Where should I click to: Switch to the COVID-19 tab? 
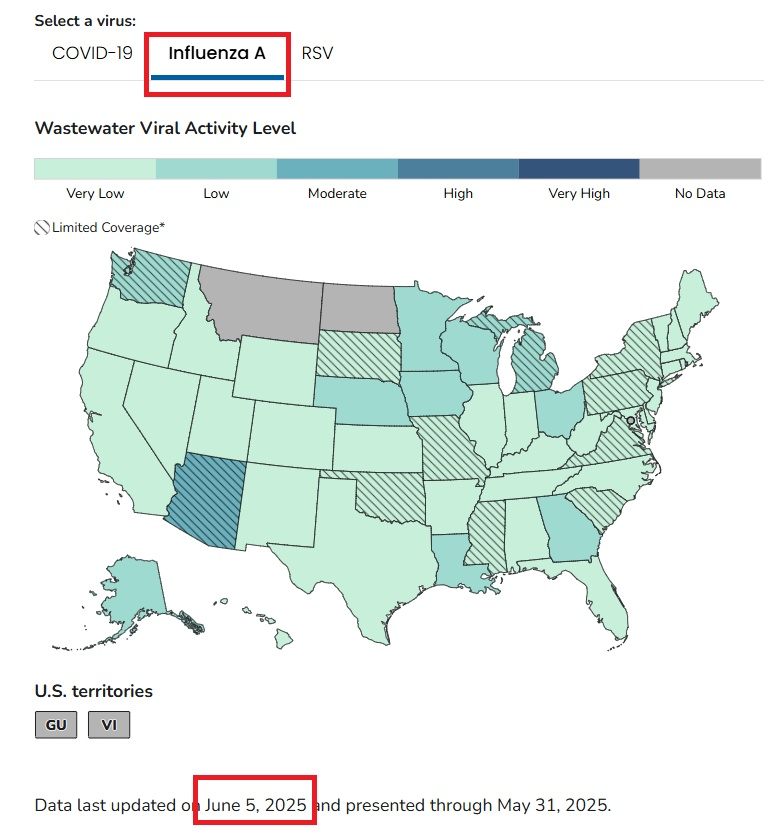pos(92,53)
